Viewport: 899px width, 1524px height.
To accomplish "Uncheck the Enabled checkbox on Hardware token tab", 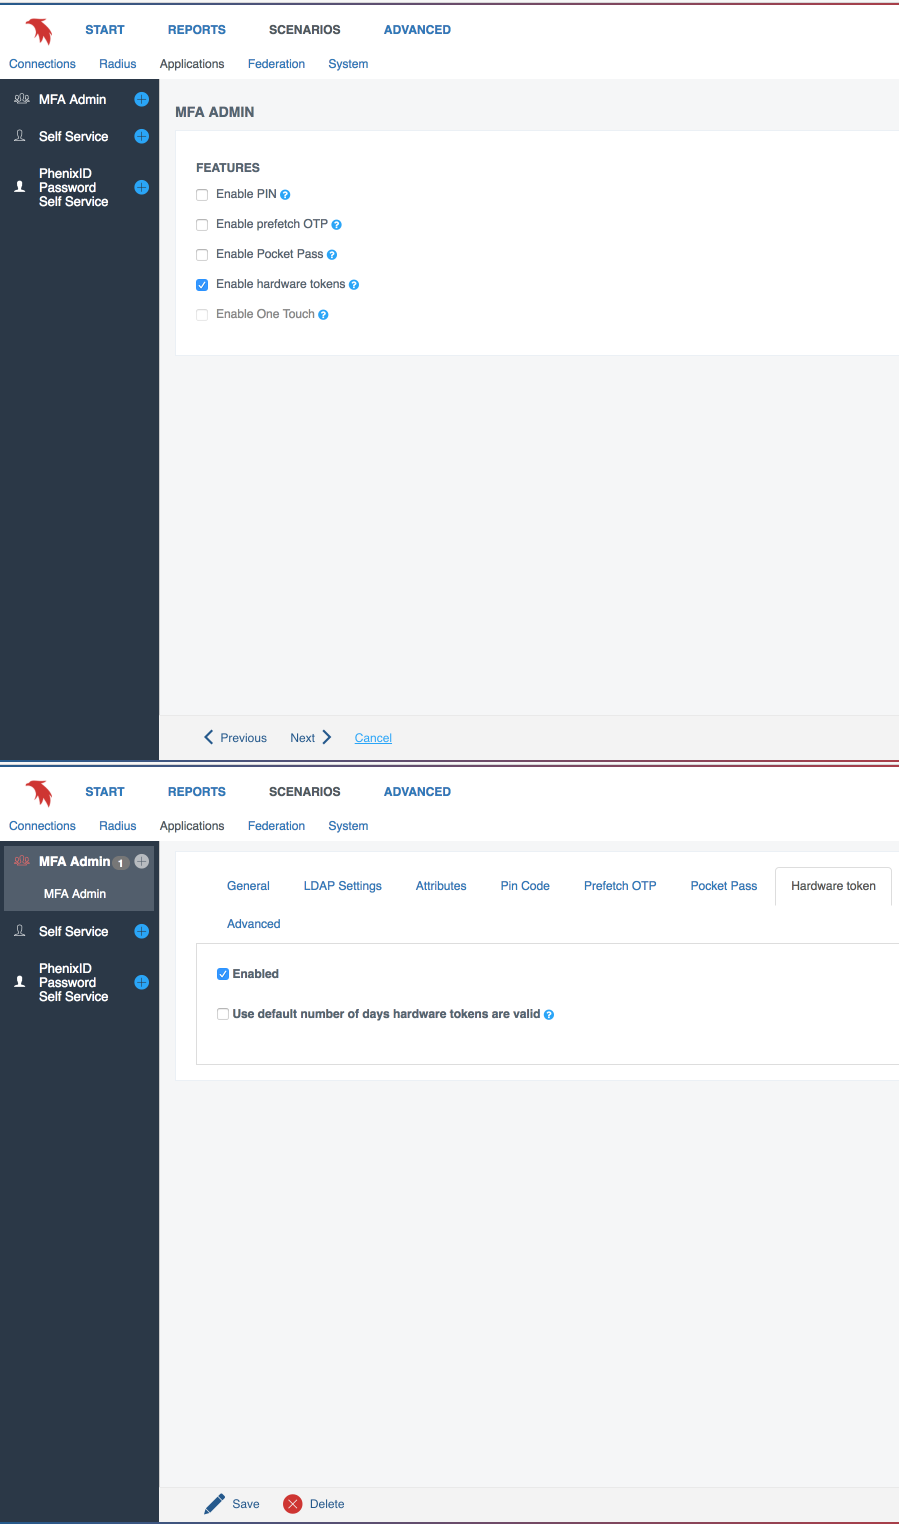I will tap(223, 974).
